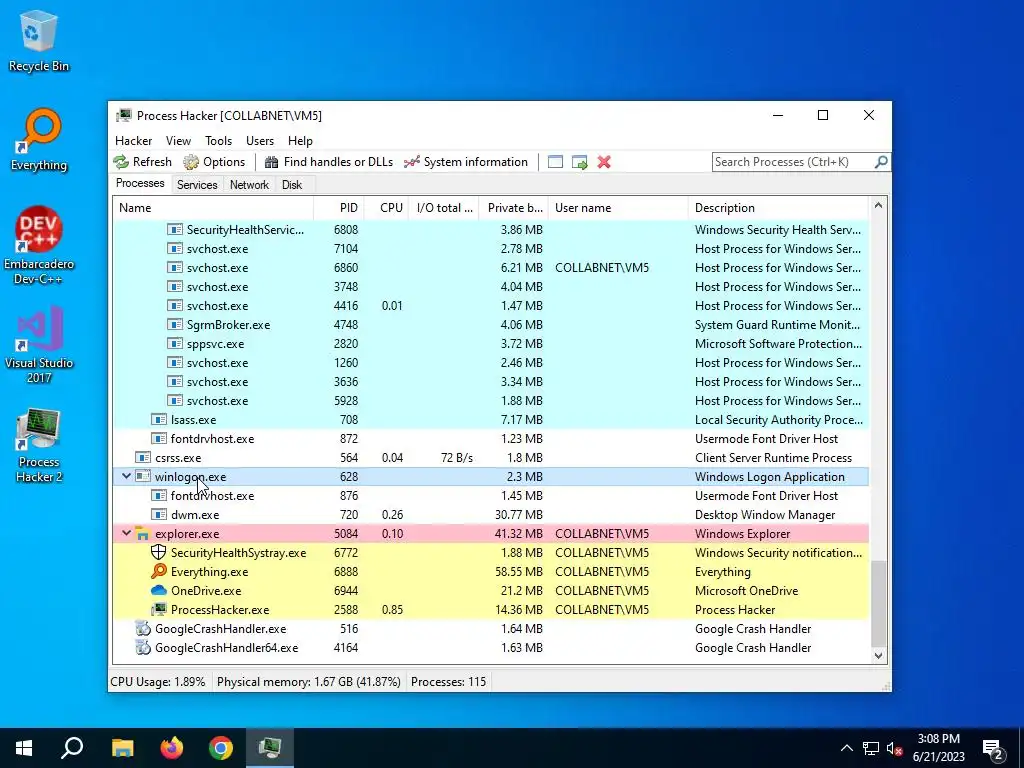
Task: Click the GoogleCrashHandler.exe icon
Action: coord(142,628)
